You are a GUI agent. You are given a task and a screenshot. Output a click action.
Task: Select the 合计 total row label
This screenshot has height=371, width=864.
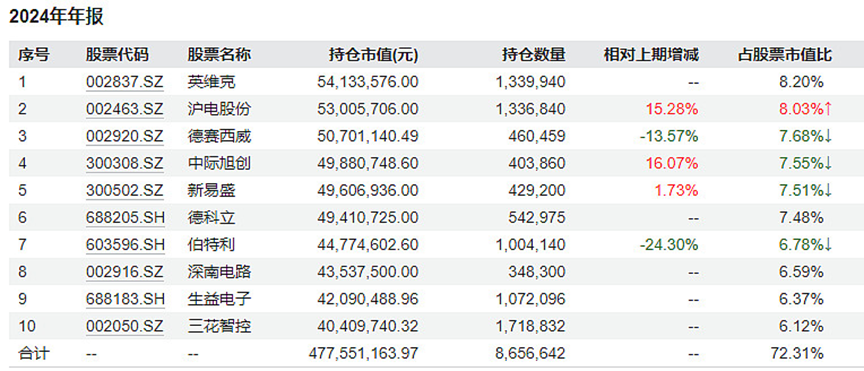tap(34, 353)
